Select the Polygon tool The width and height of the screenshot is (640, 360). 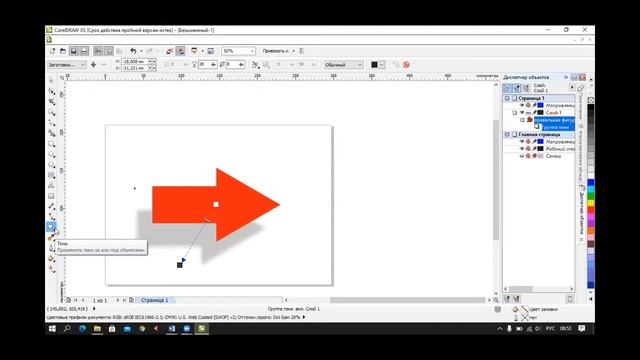pos(51,164)
